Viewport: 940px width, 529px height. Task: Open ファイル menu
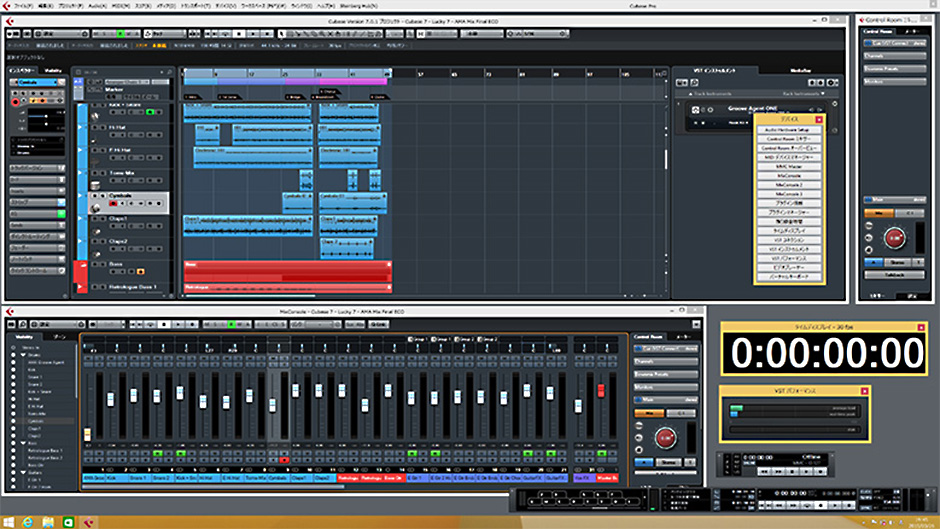coord(23,5)
